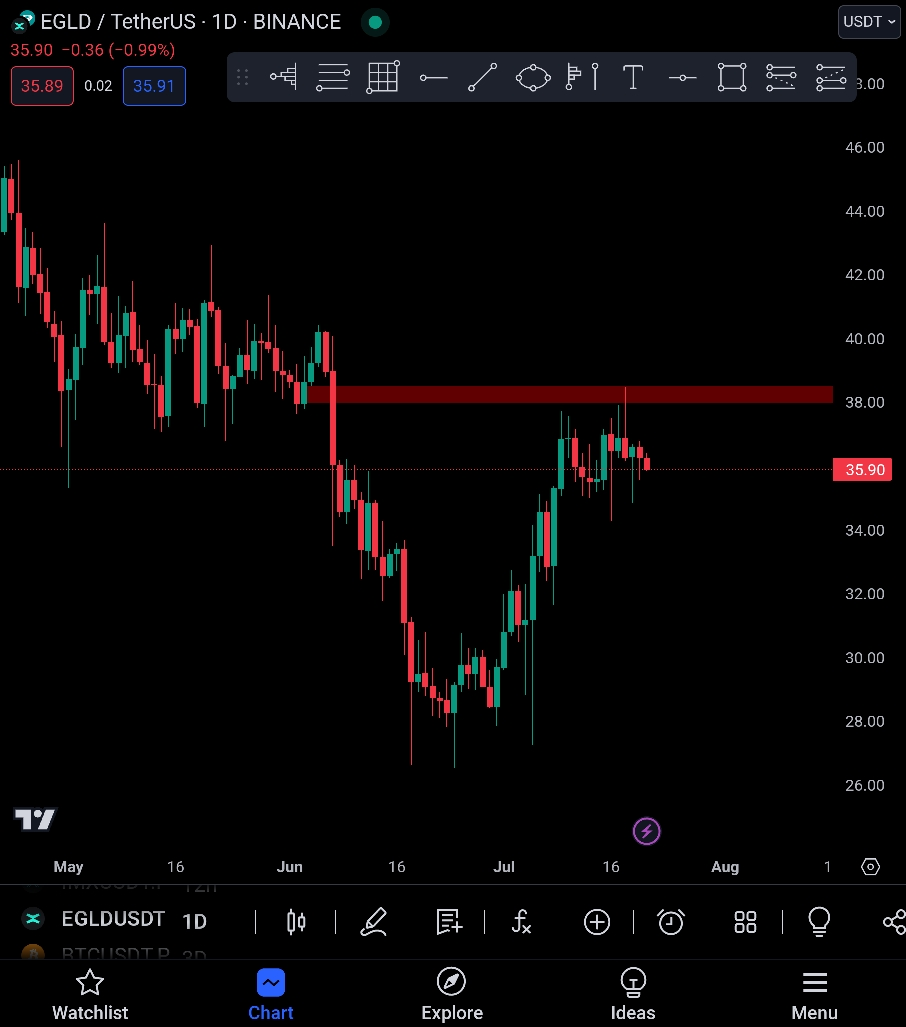This screenshot has height=1027, width=906.
Task: Tap the lightbulb icon in chart toolbar
Action: (x=820, y=922)
